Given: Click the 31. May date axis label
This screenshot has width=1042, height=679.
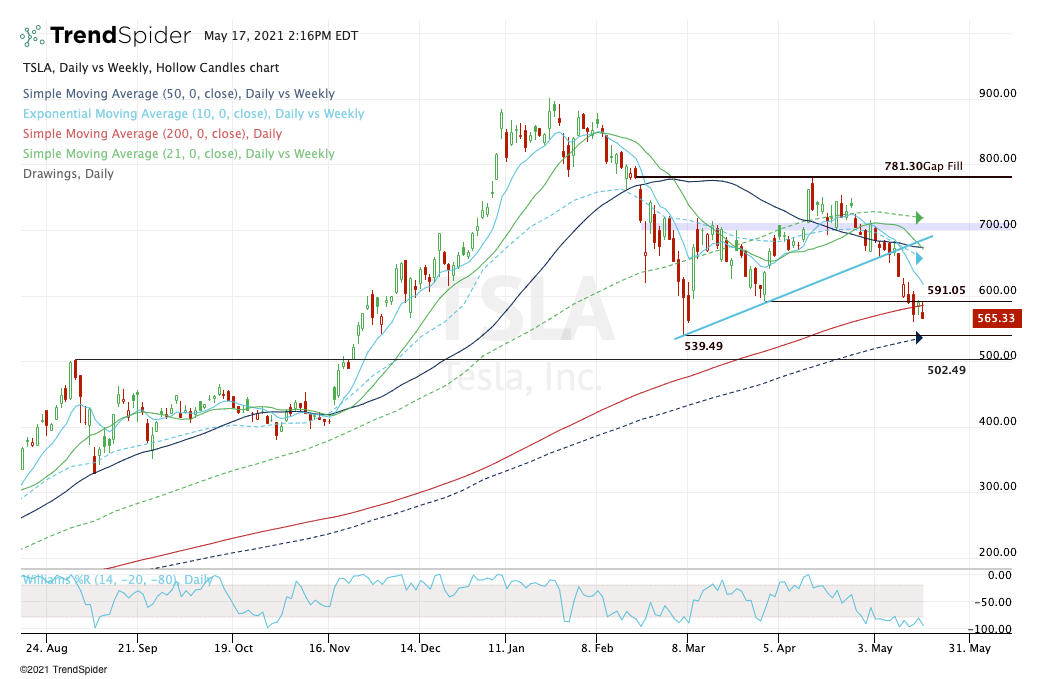Looking at the screenshot, I should [969, 648].
